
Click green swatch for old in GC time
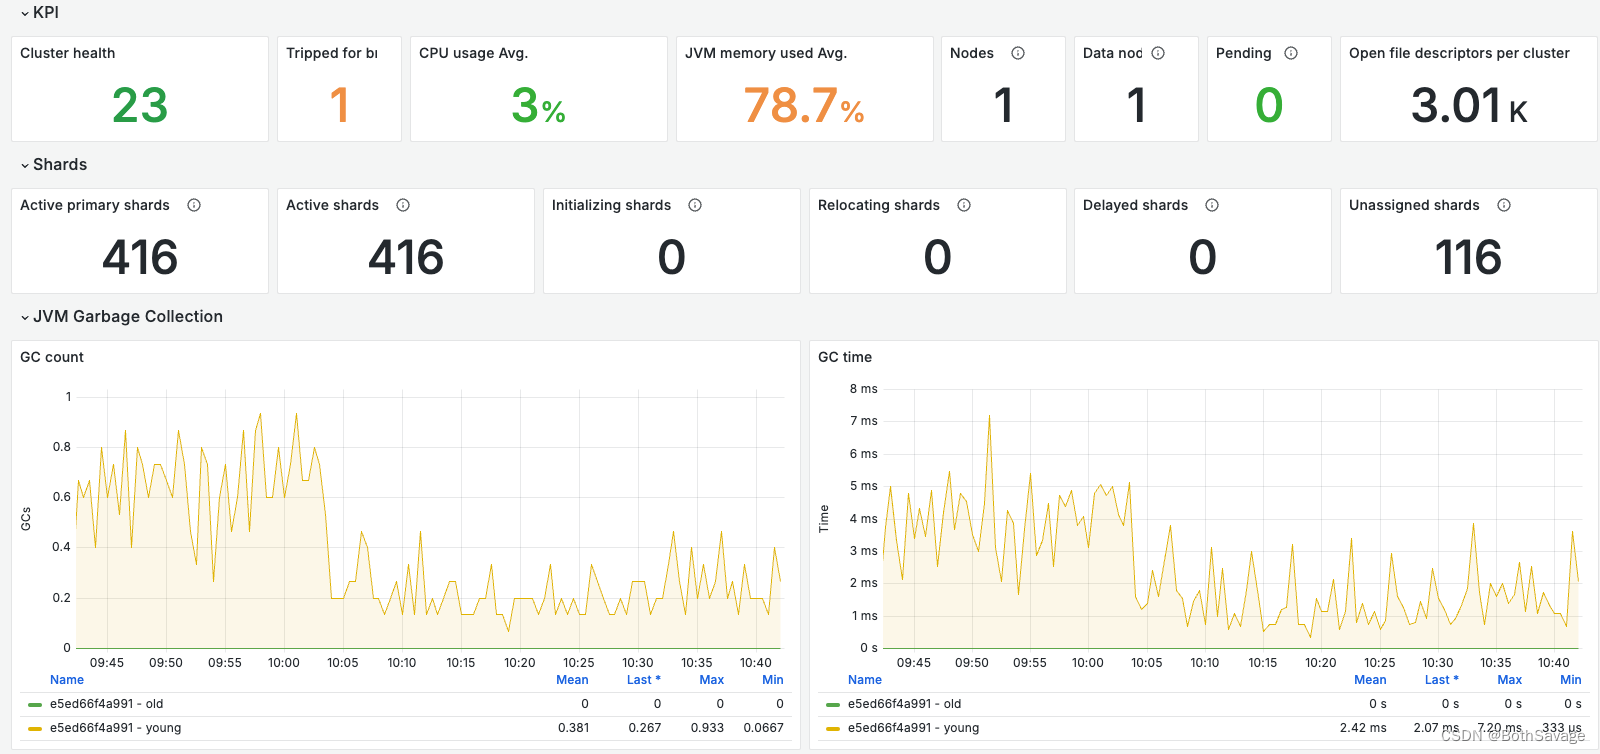(x=833, y=705)
